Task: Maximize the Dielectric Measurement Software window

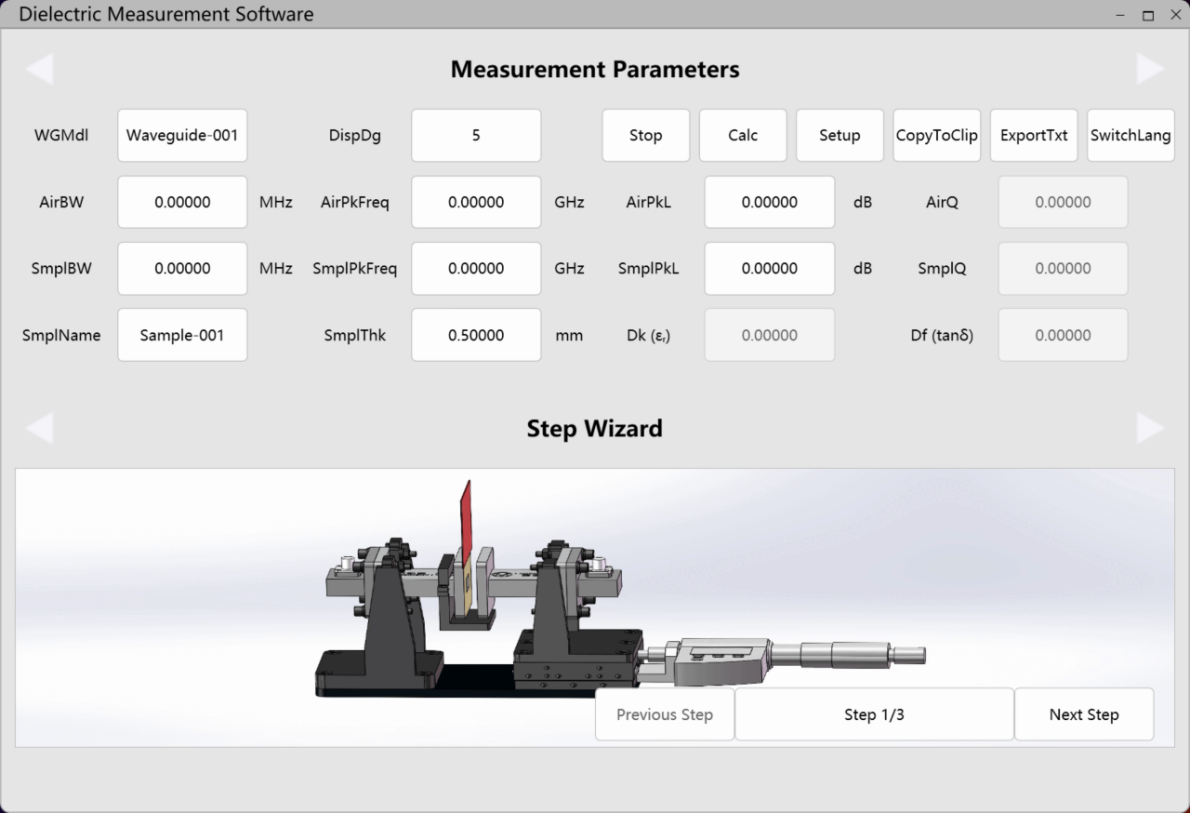Action: point(1148,14)
